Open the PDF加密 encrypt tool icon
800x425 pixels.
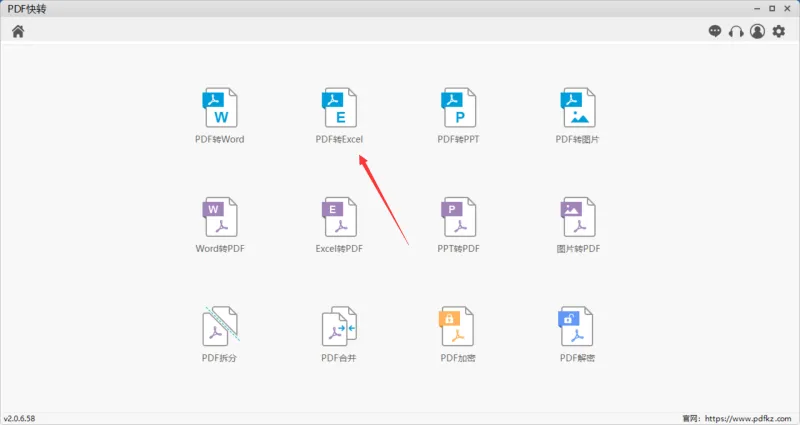click(x=457, y=326)
